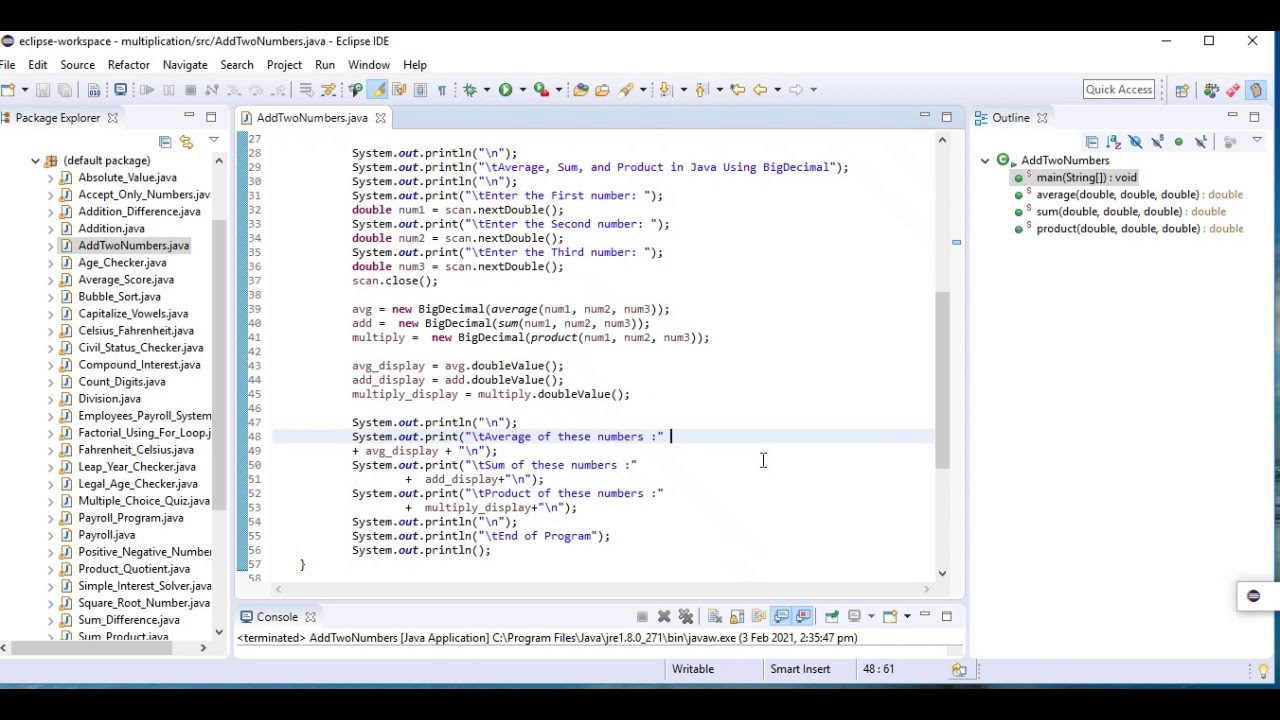This screenshot has height=720, width=1280.
Task: Click the Quick Access field
Action: click(x=1119, y=89)
